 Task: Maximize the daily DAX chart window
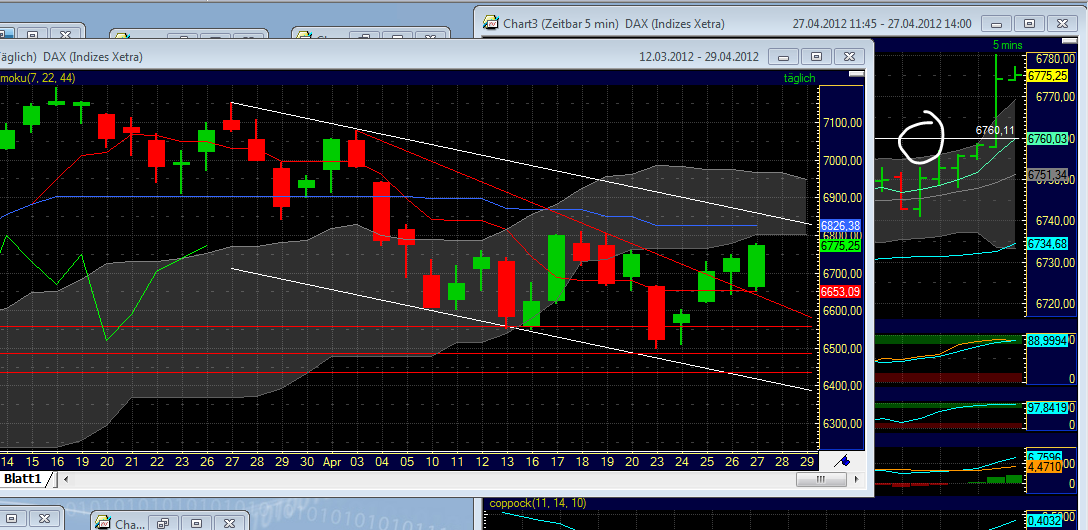pos(816,57)
